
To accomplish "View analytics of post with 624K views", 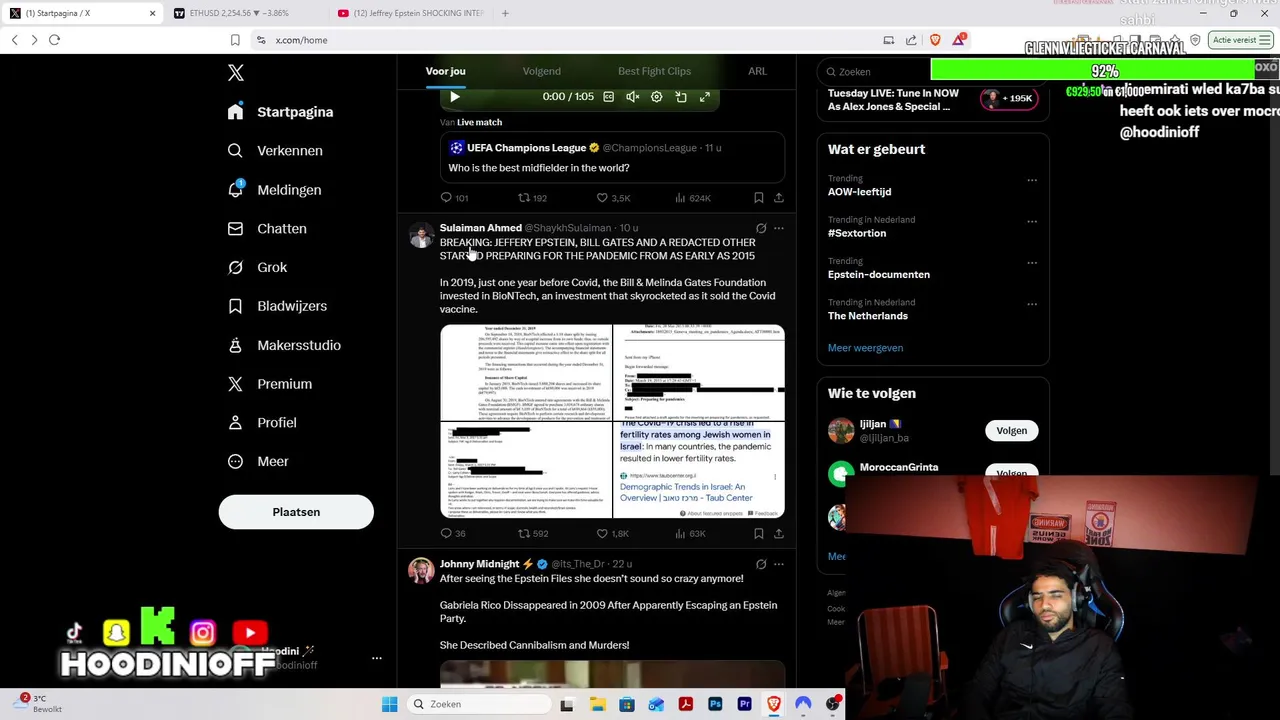I will [x=692, y=198].
